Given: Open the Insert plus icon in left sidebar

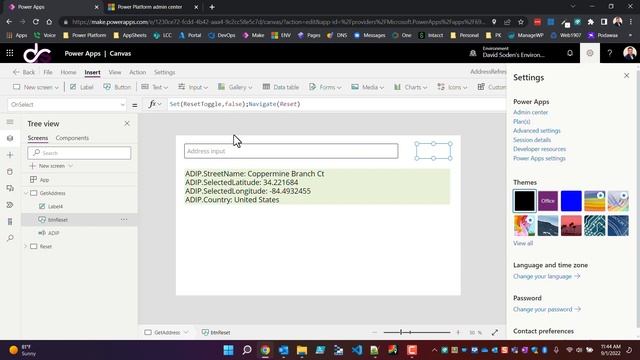Looking at the screenshot, I should tap(10, 155).
